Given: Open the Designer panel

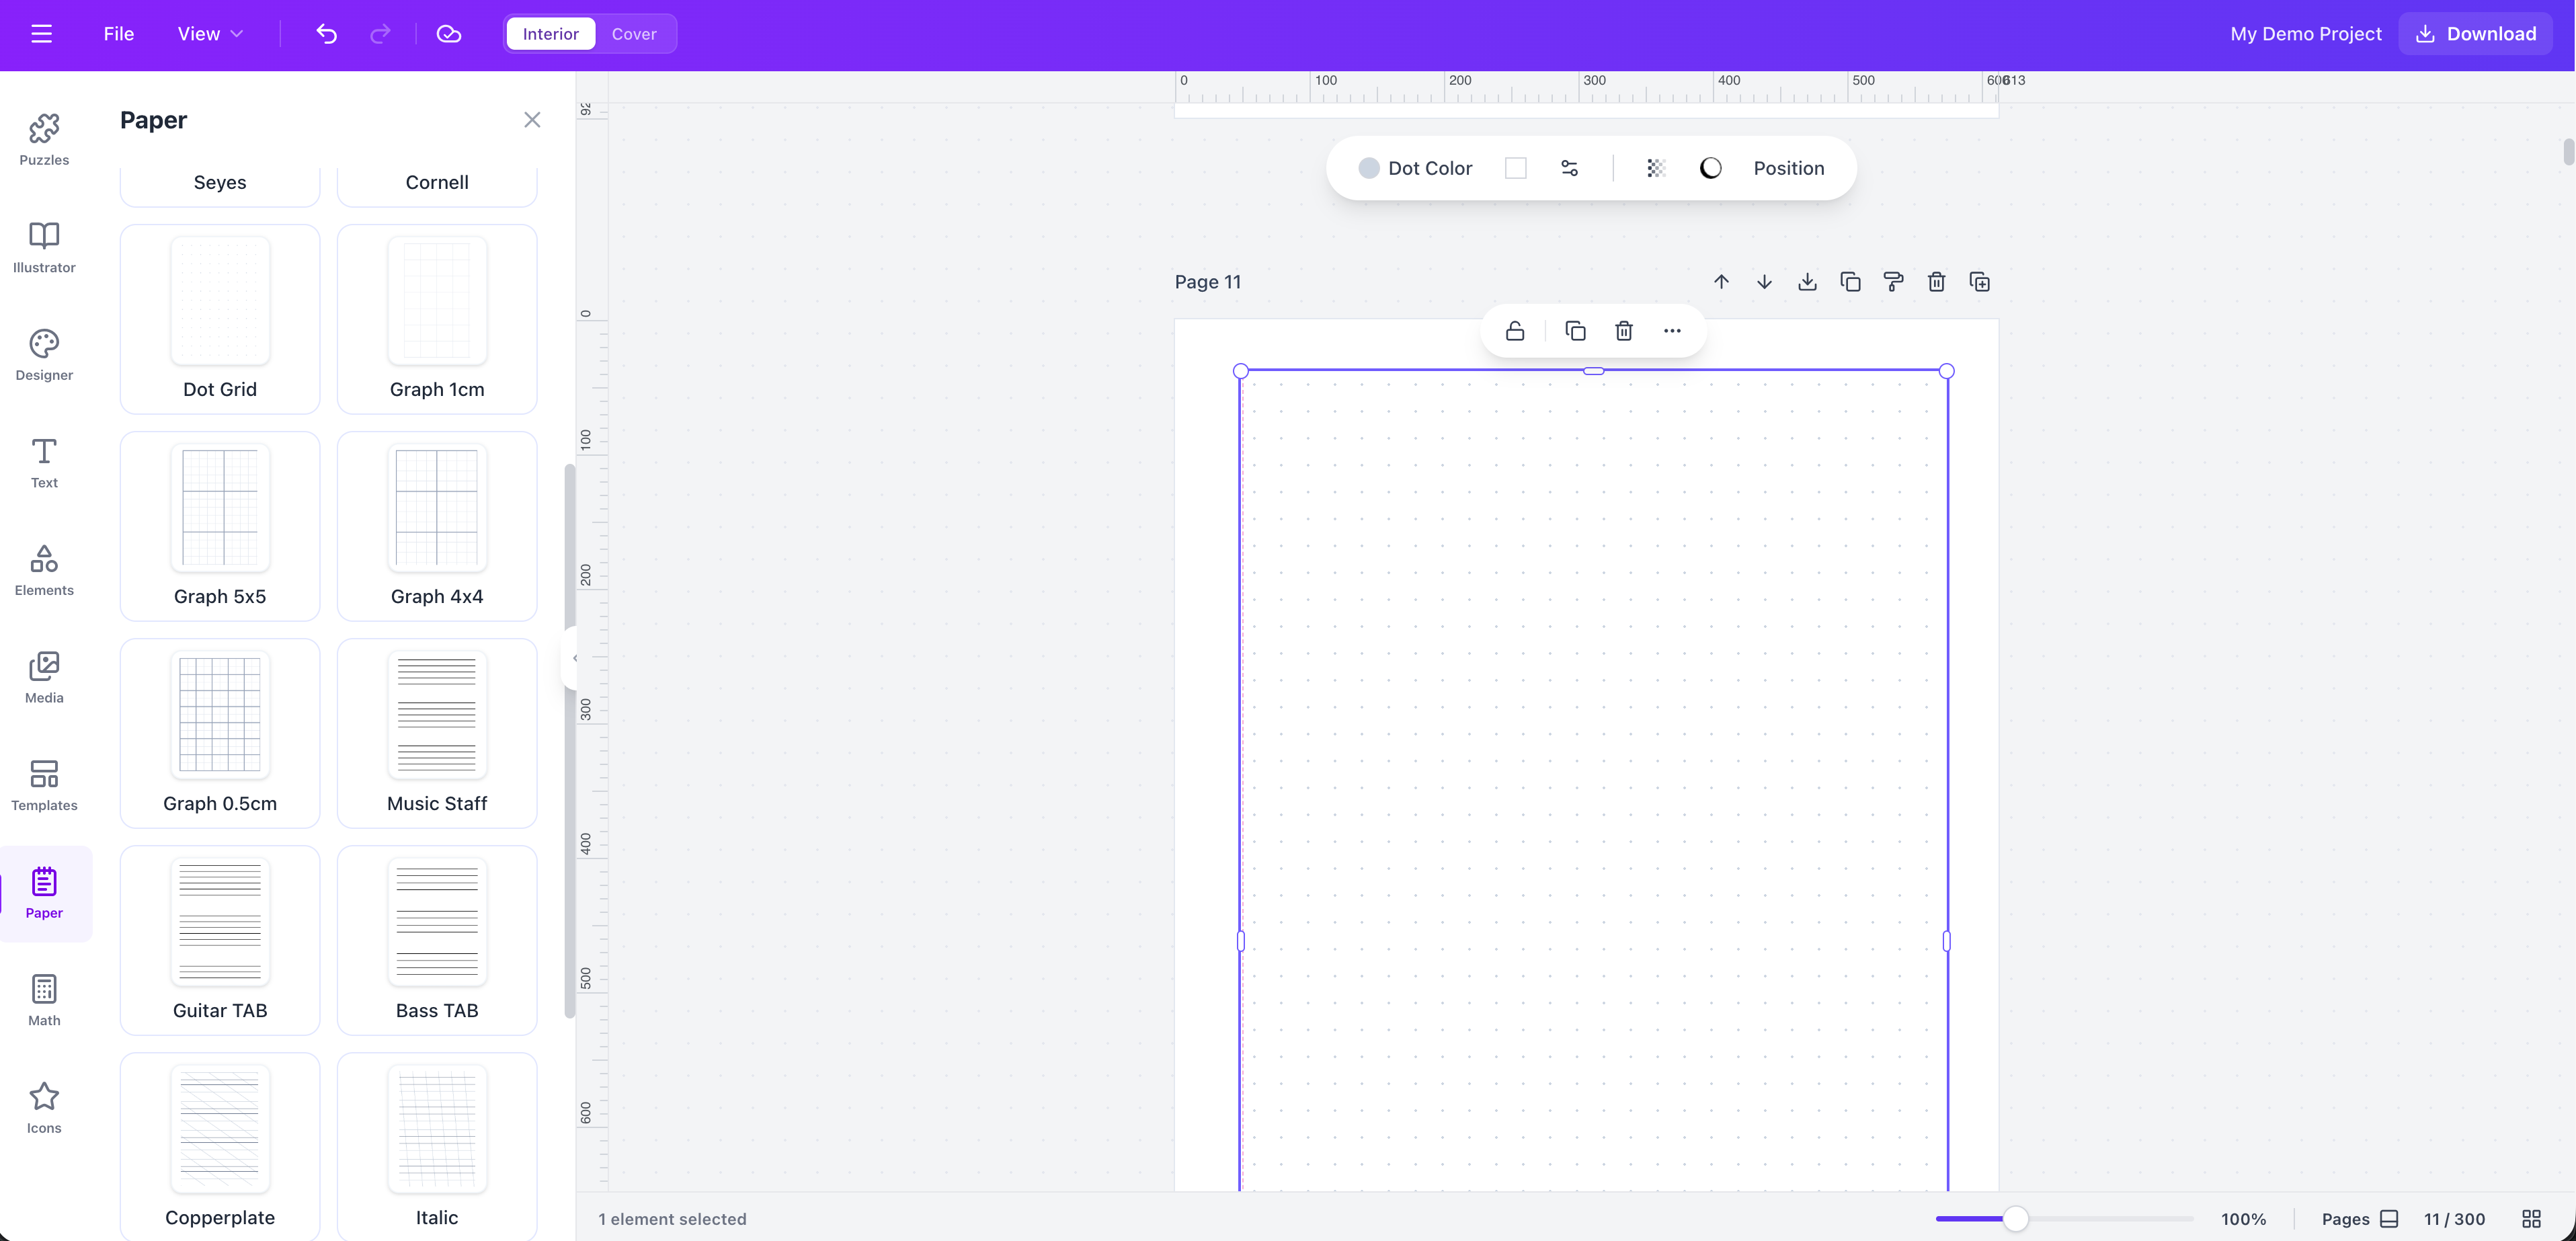Looking at the screenshot, I should [44, 356].
